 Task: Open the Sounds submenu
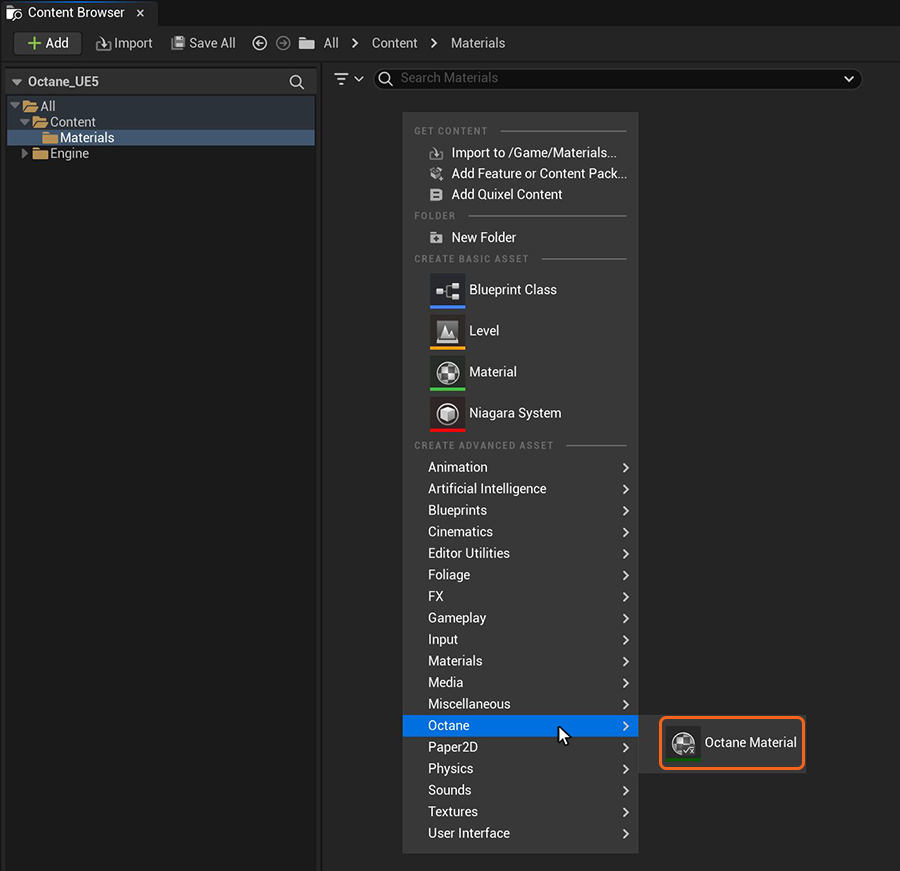pyautogui.click(x=520, y=790)
